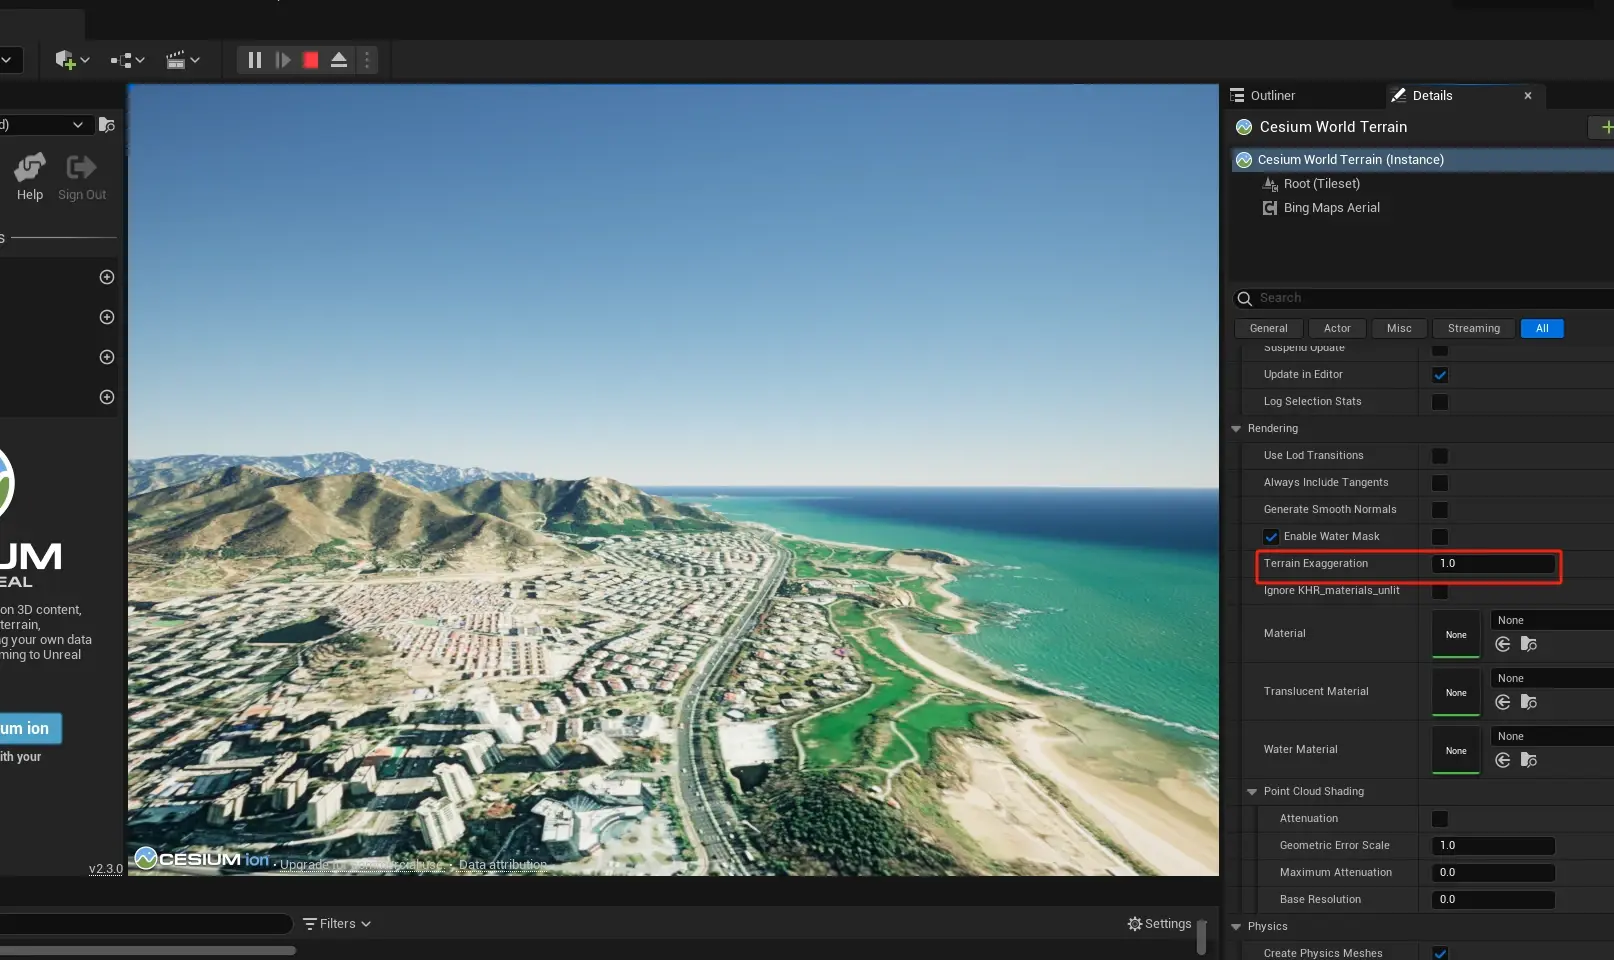Enable Use Lod Transitions checkbox

[x=1440, y=456]
